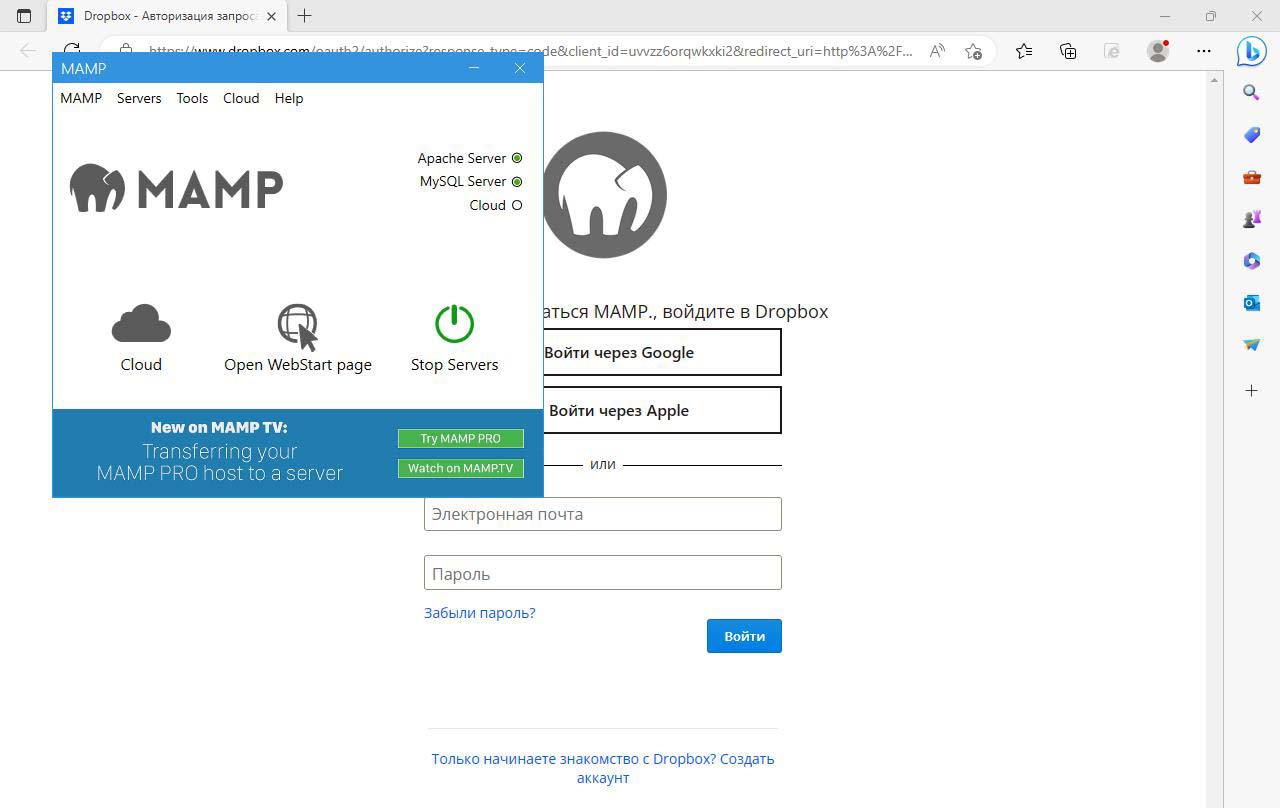The height and width of the screenshot is (808, 1280).
Task: Expand the Cloud menu in menu bar
Action: point(241,98)
